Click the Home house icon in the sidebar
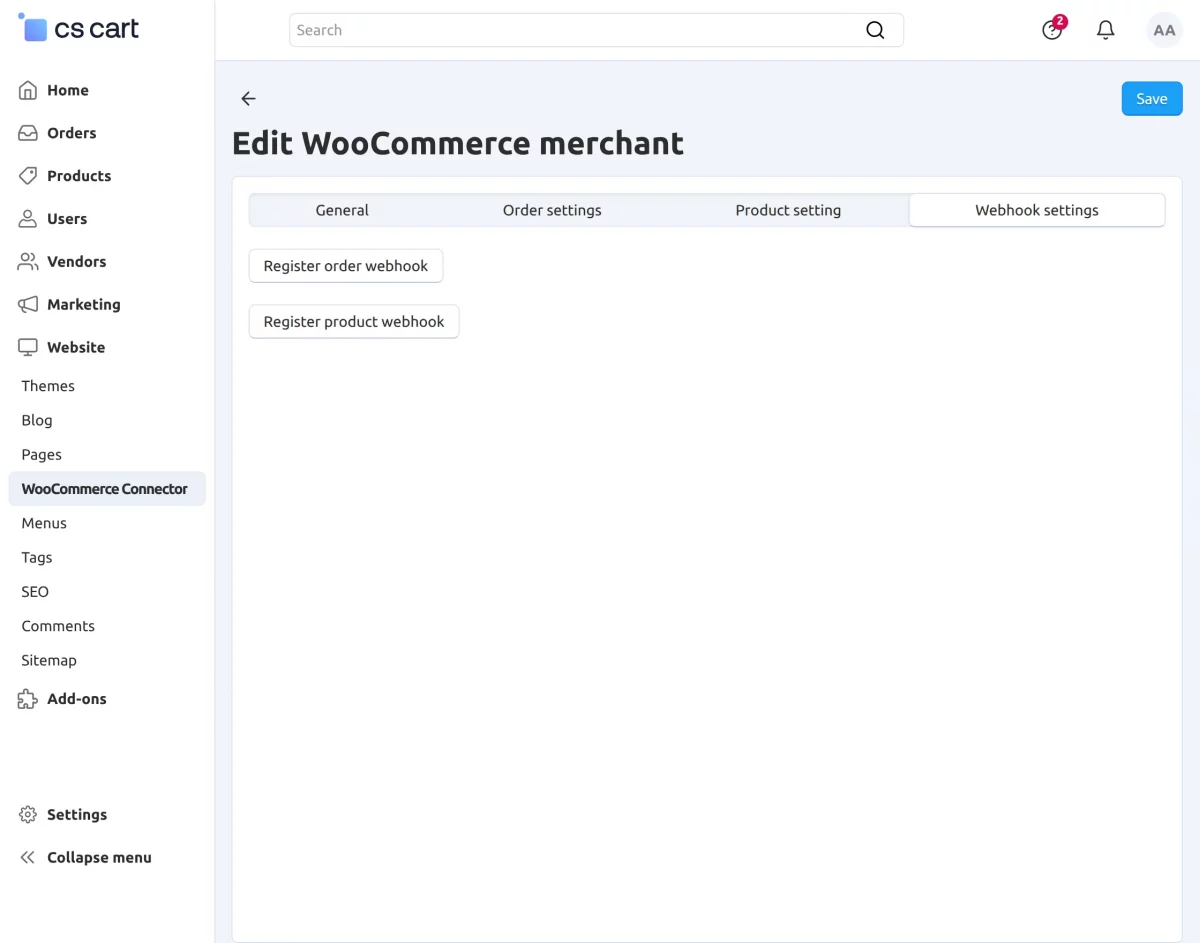This screenshot has height=943, width=1200. (x=28, y=90)
